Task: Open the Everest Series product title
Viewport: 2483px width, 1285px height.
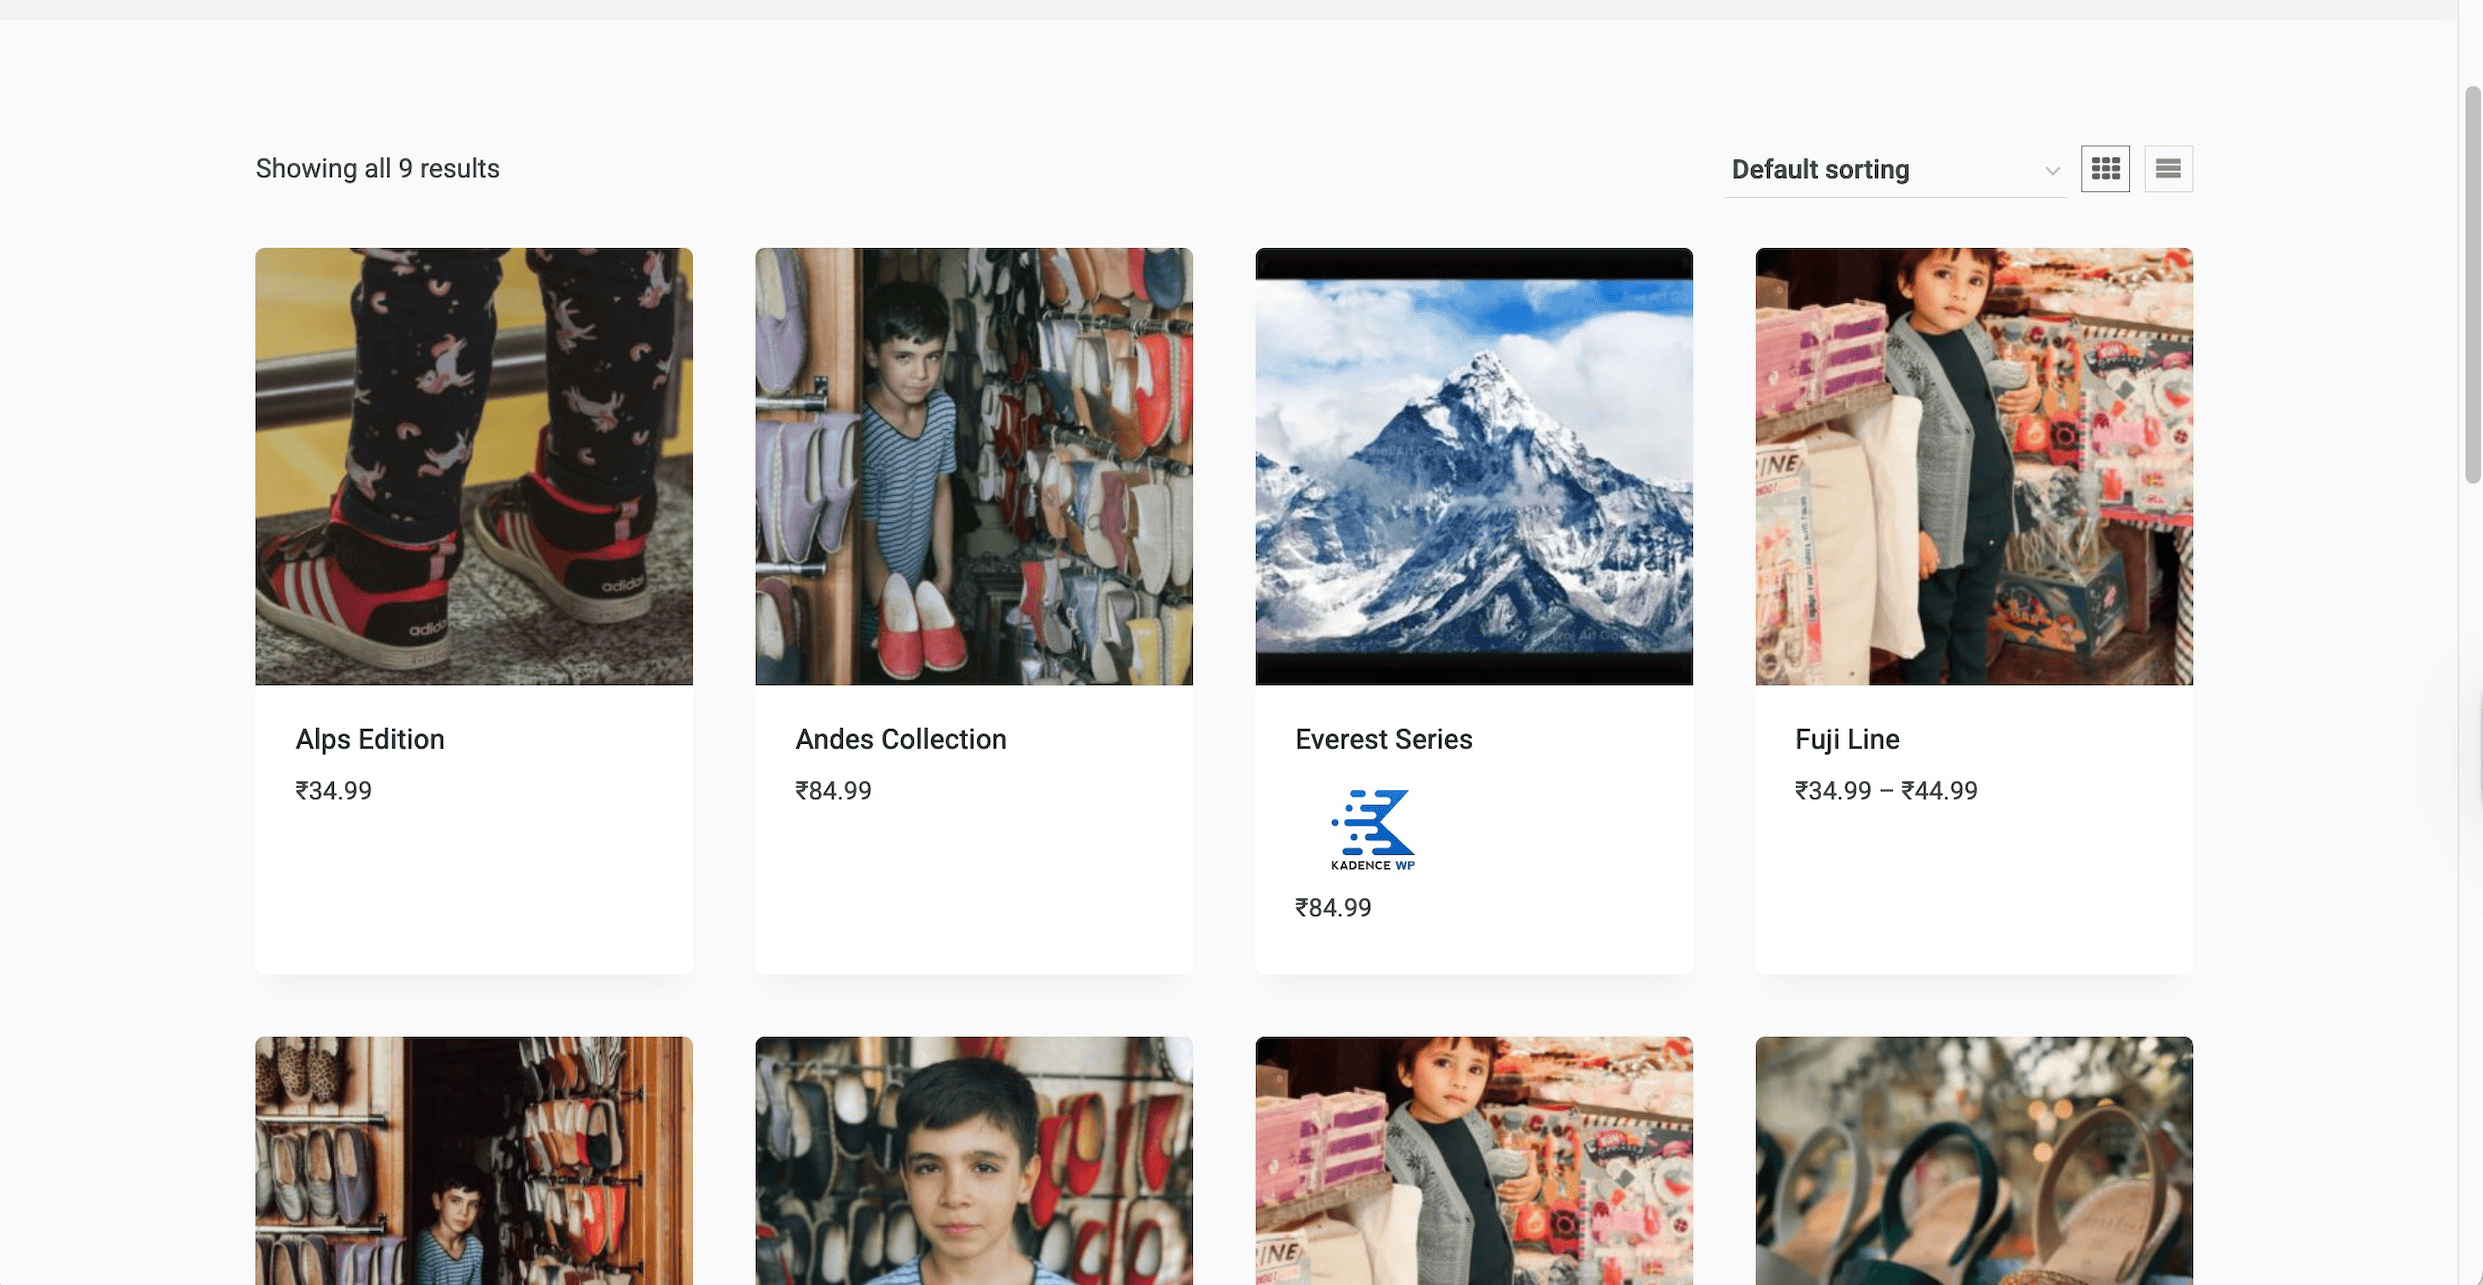Action: (x=1383, y=739)
